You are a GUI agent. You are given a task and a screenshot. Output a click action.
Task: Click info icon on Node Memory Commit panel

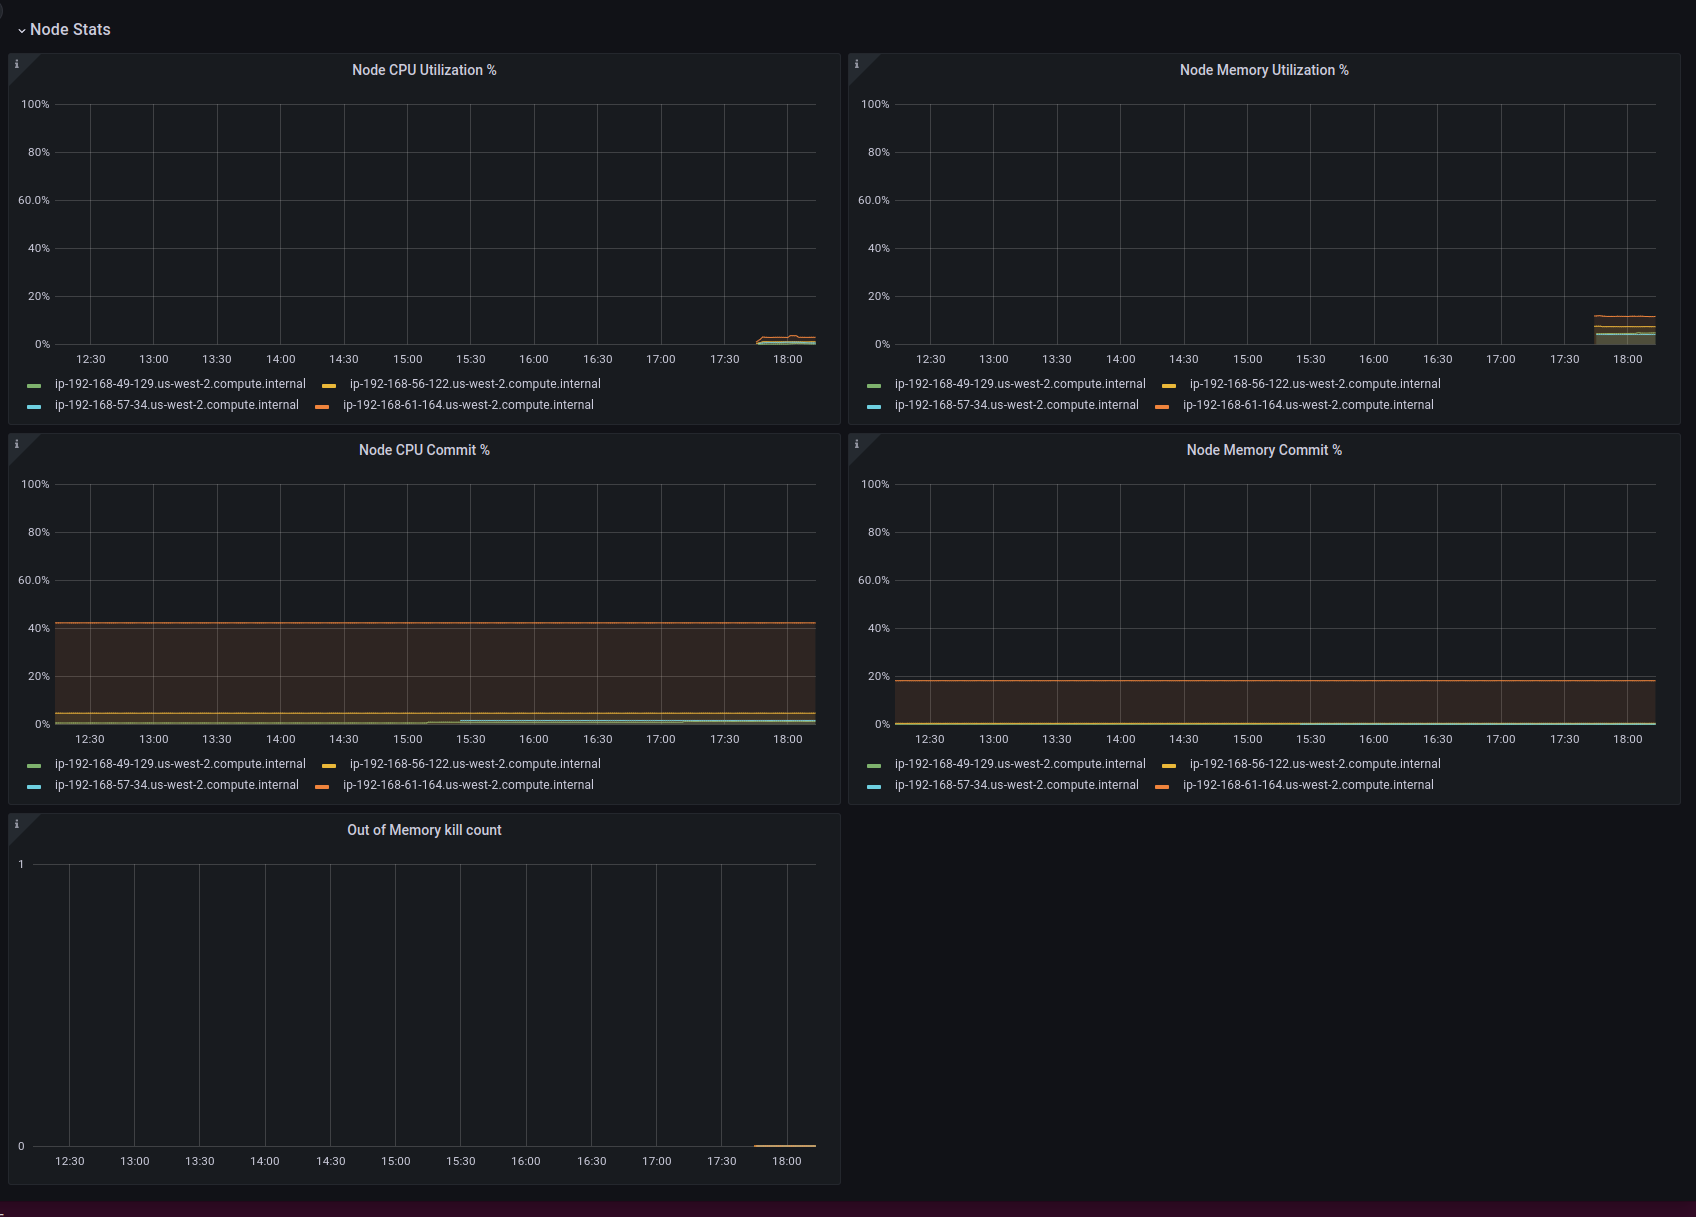857,443
